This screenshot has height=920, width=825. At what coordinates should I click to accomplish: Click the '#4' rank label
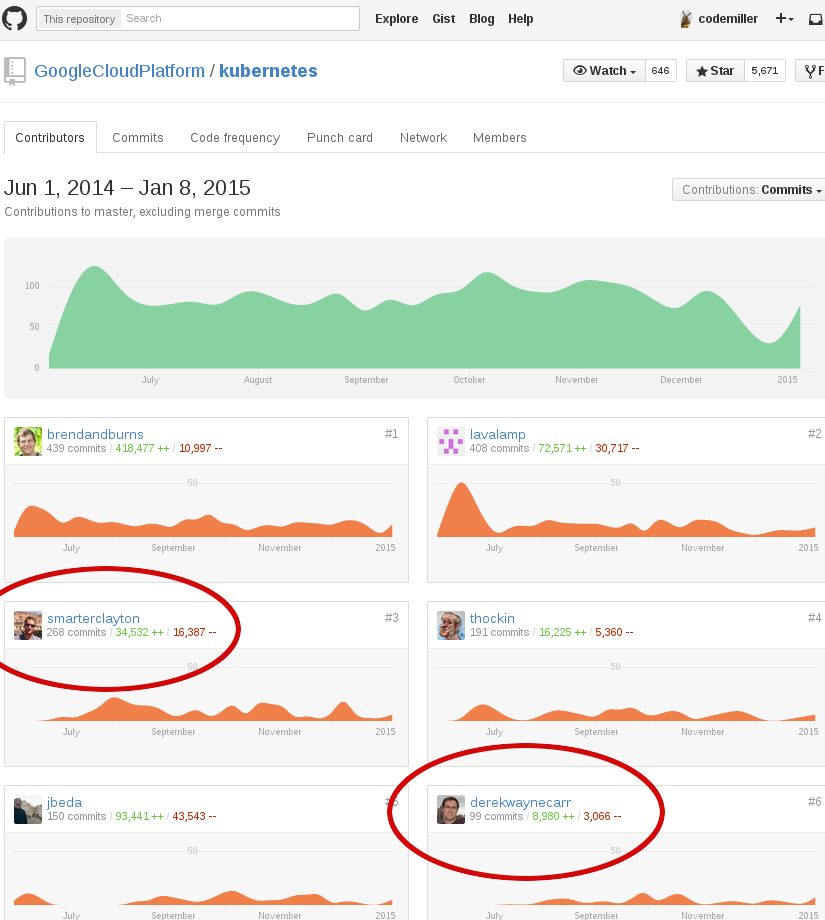814,618
